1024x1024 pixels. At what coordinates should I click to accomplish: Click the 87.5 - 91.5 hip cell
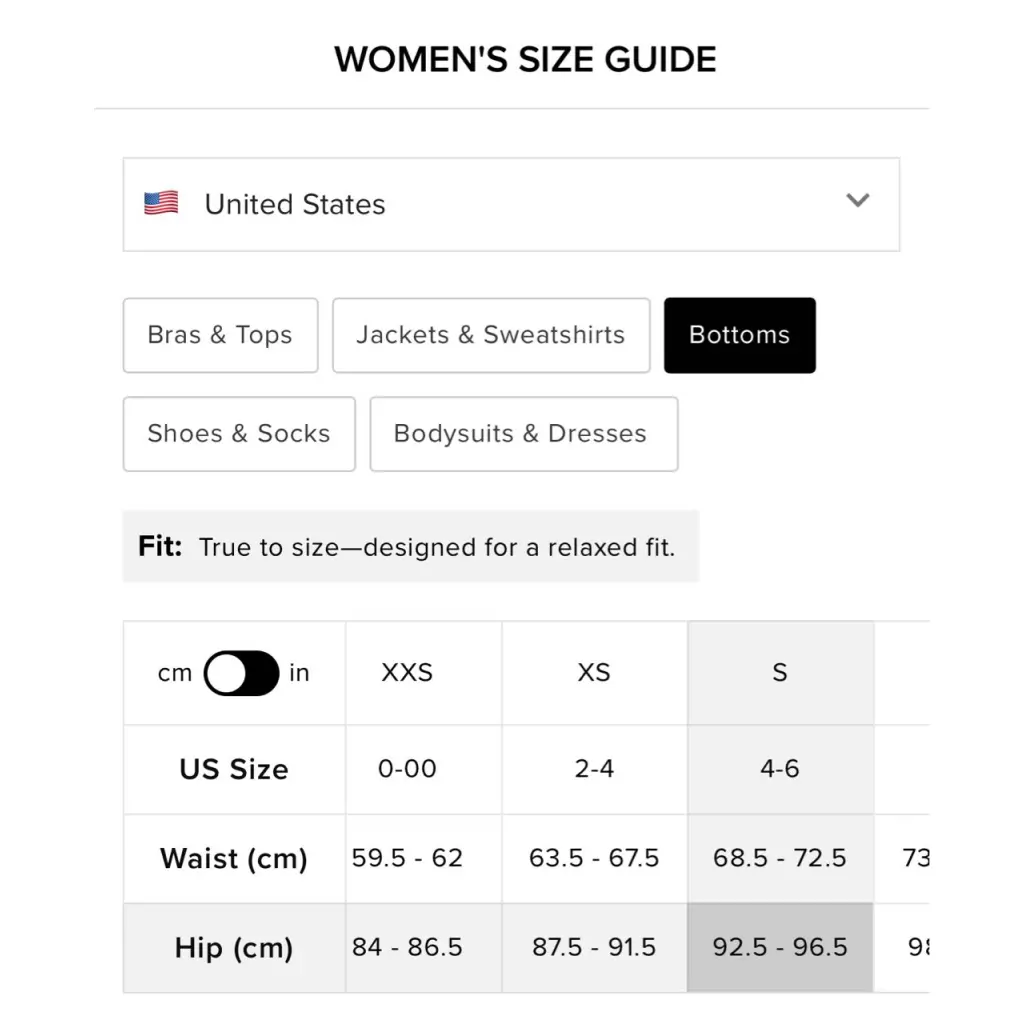click(594, 948)
